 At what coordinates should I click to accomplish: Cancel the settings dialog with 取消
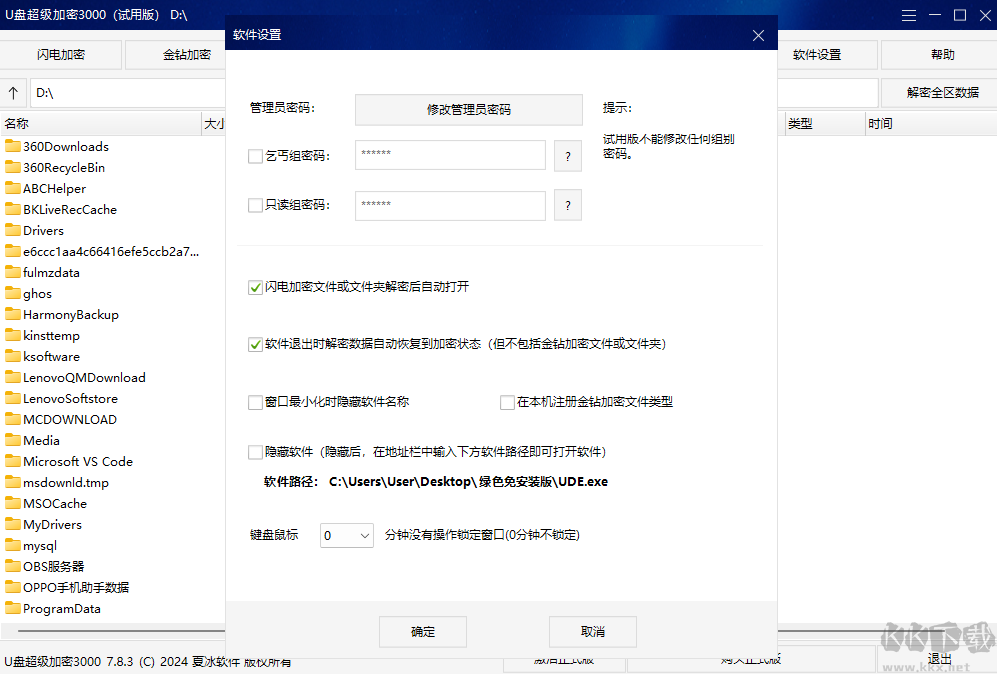tap(592, 631)
